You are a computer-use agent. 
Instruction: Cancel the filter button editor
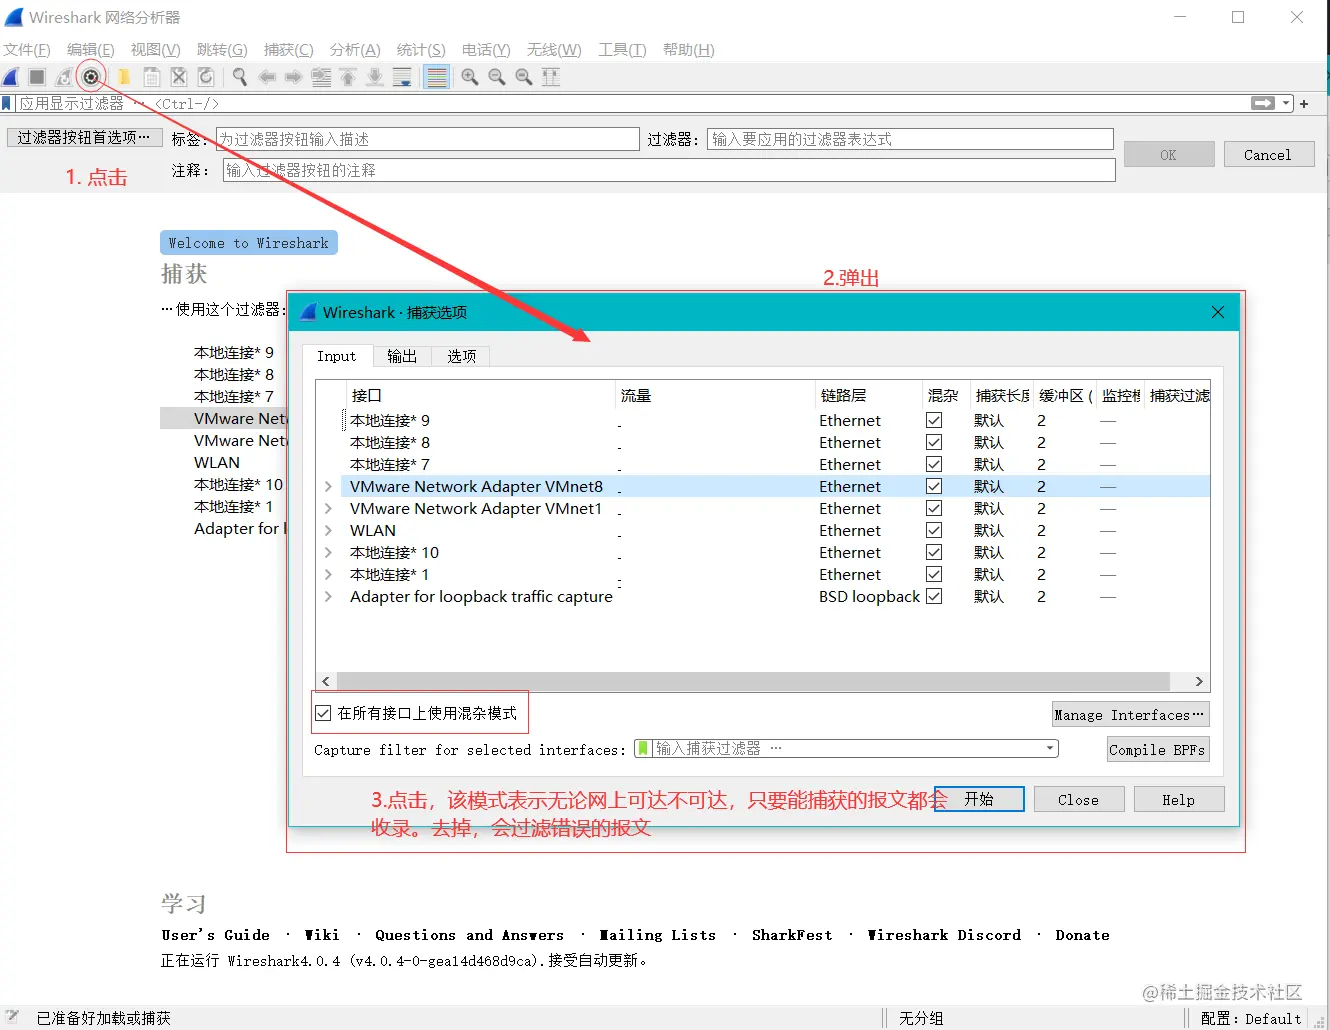pyautogui.click(x=1268, y=154)
